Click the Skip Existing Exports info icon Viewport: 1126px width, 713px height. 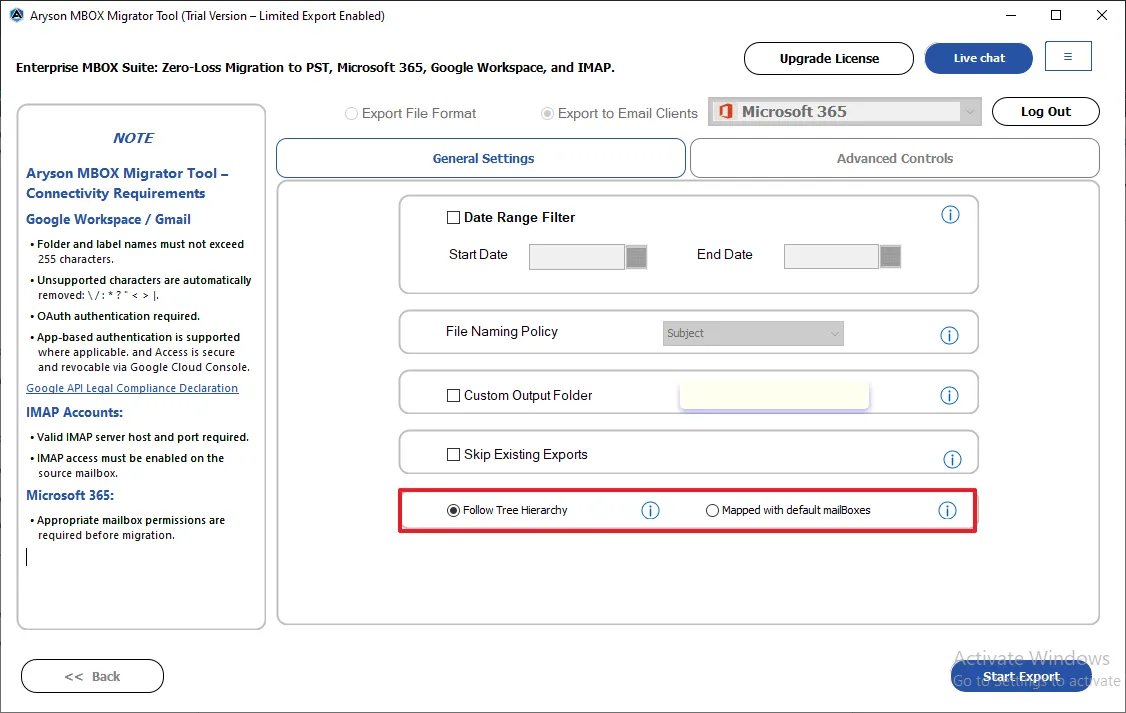(x=951, y=460)
